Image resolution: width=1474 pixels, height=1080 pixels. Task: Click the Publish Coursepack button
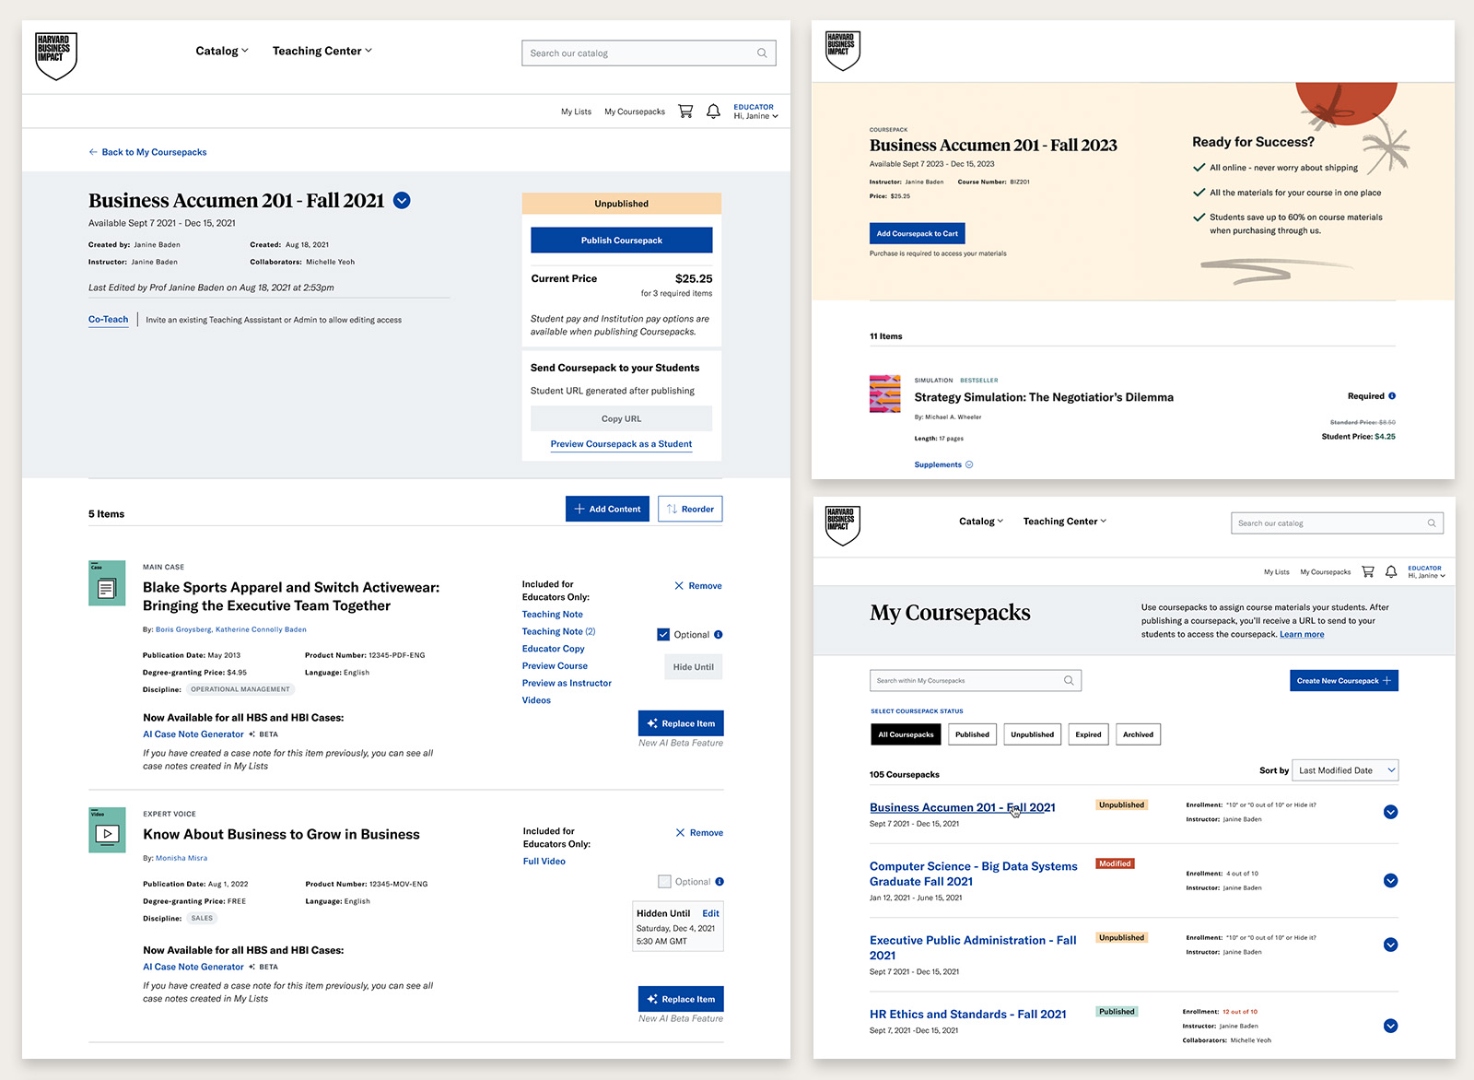pyautogui.click(x=622, y=241)
